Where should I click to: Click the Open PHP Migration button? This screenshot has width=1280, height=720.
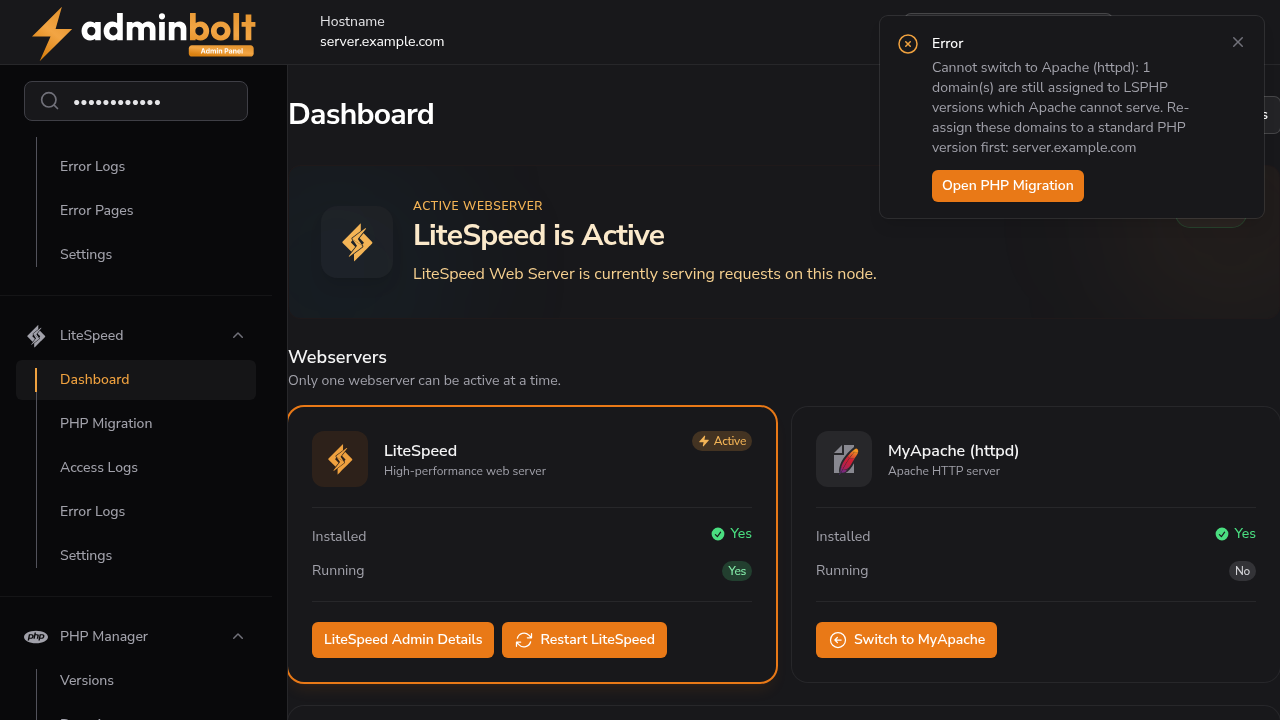[x=1008, y=186]
